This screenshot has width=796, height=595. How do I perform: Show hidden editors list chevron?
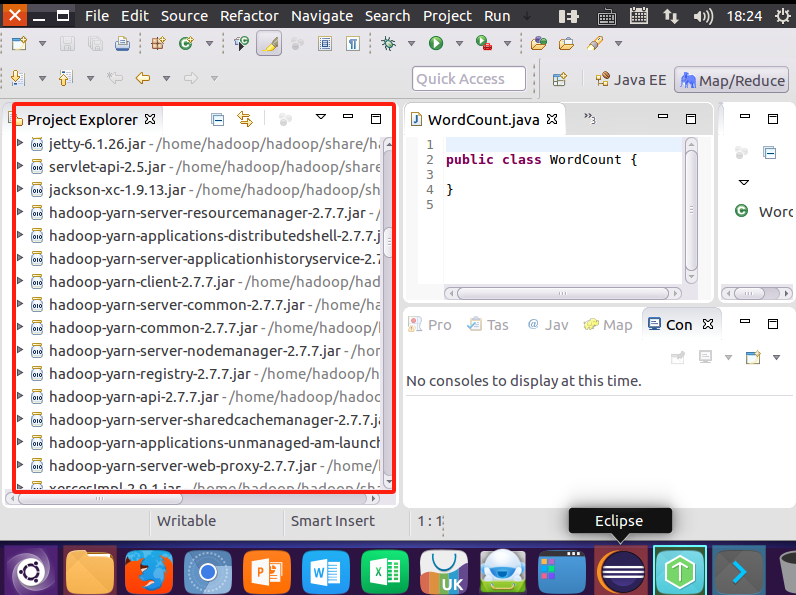click(589, 119)
